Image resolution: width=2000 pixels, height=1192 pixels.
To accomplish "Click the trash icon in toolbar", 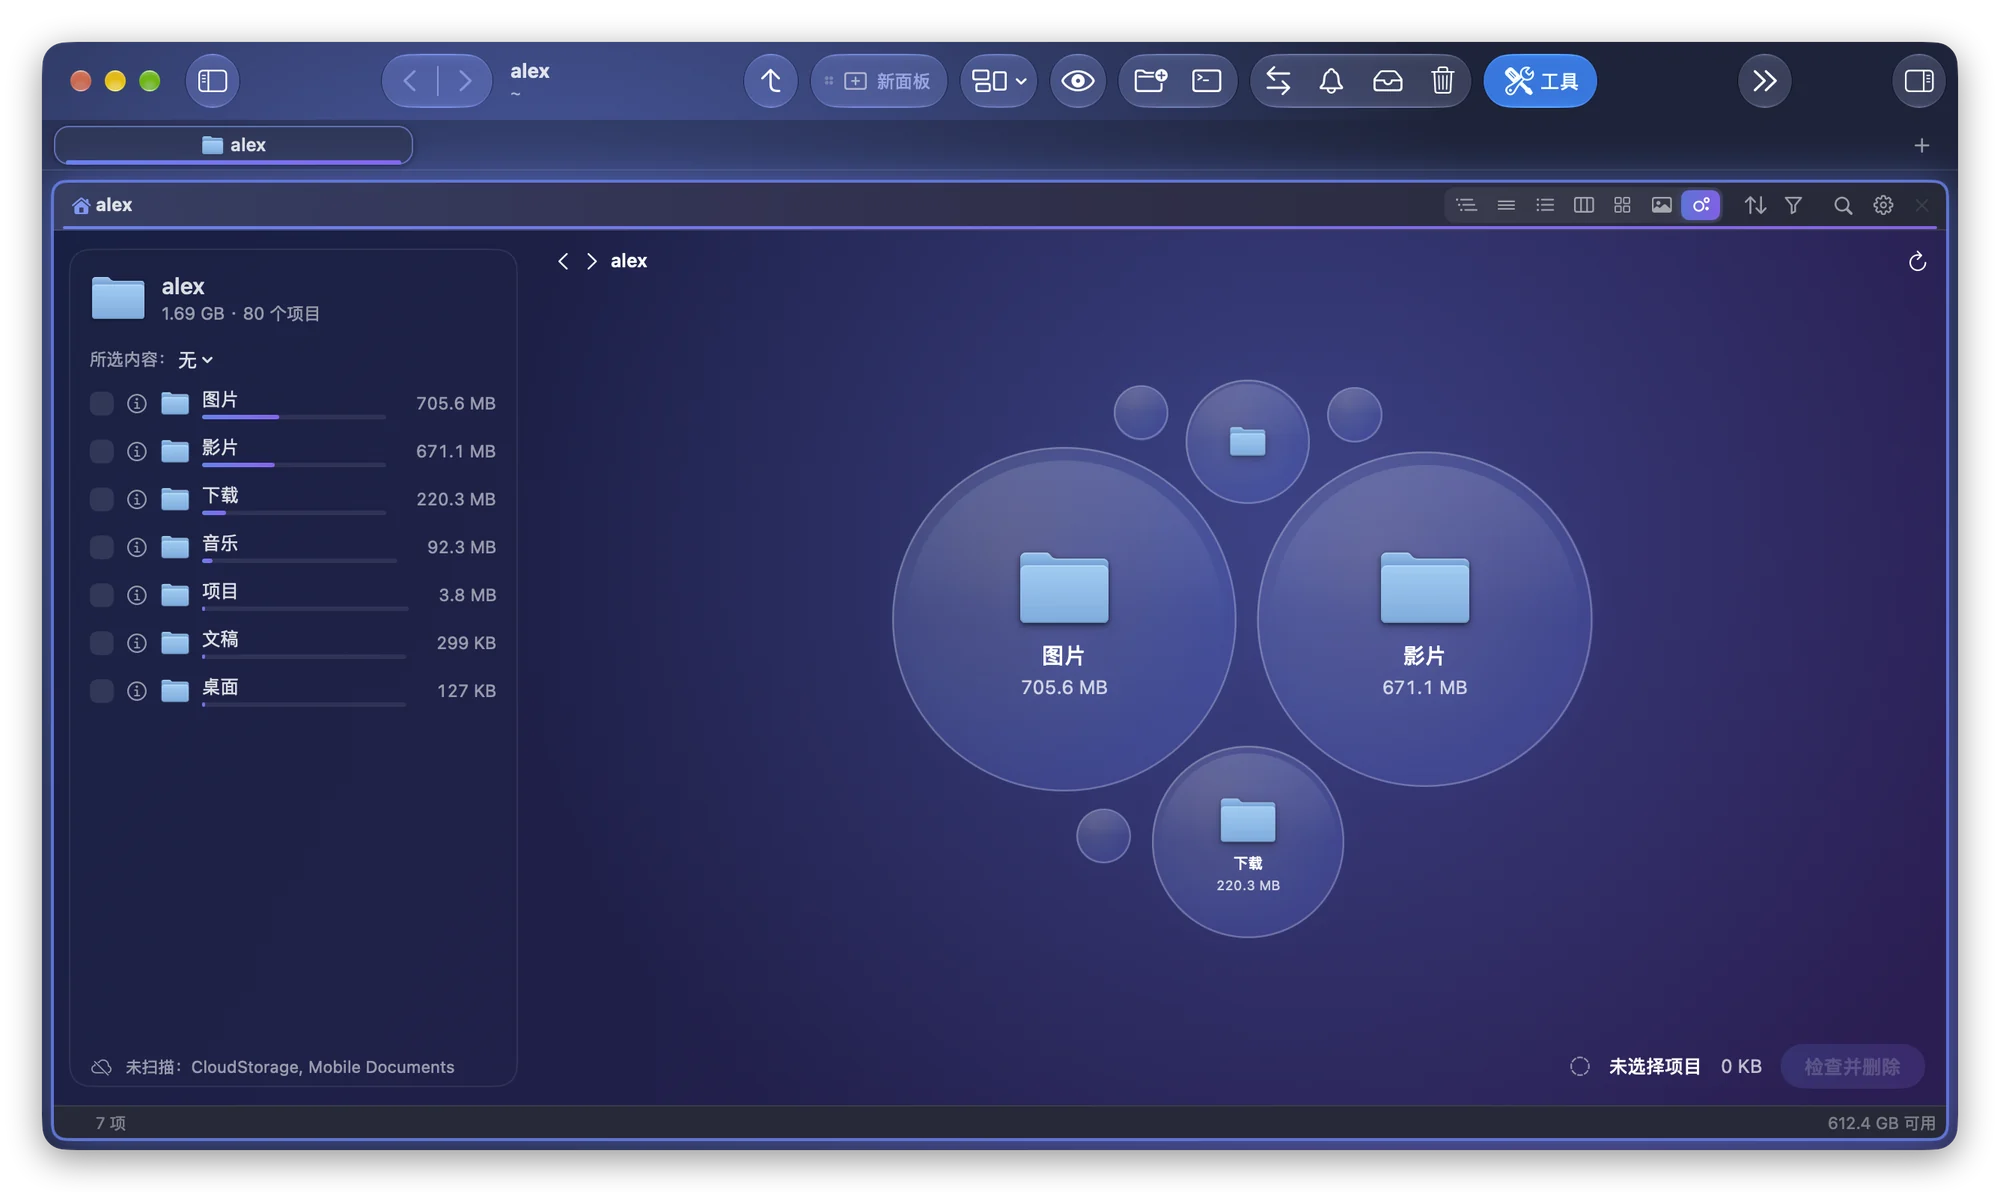I will (x=1442, y=81).
